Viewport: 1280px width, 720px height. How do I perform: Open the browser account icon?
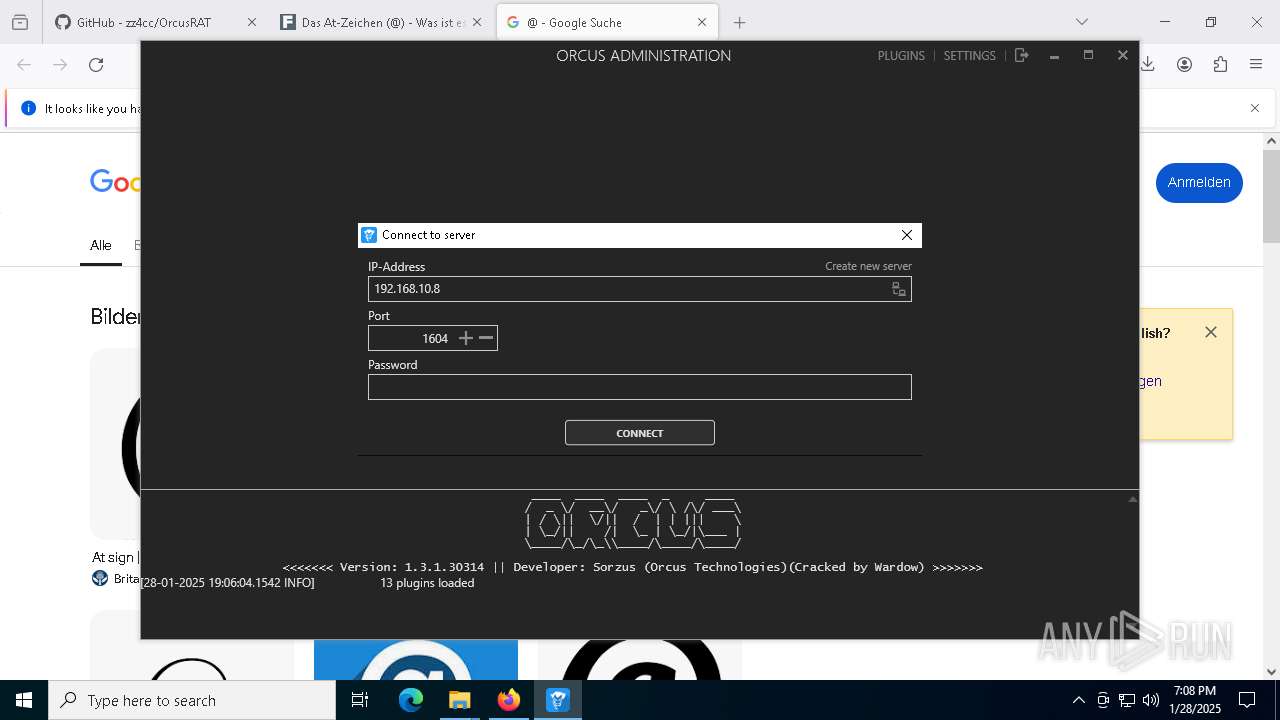(x=1184, y=65)
